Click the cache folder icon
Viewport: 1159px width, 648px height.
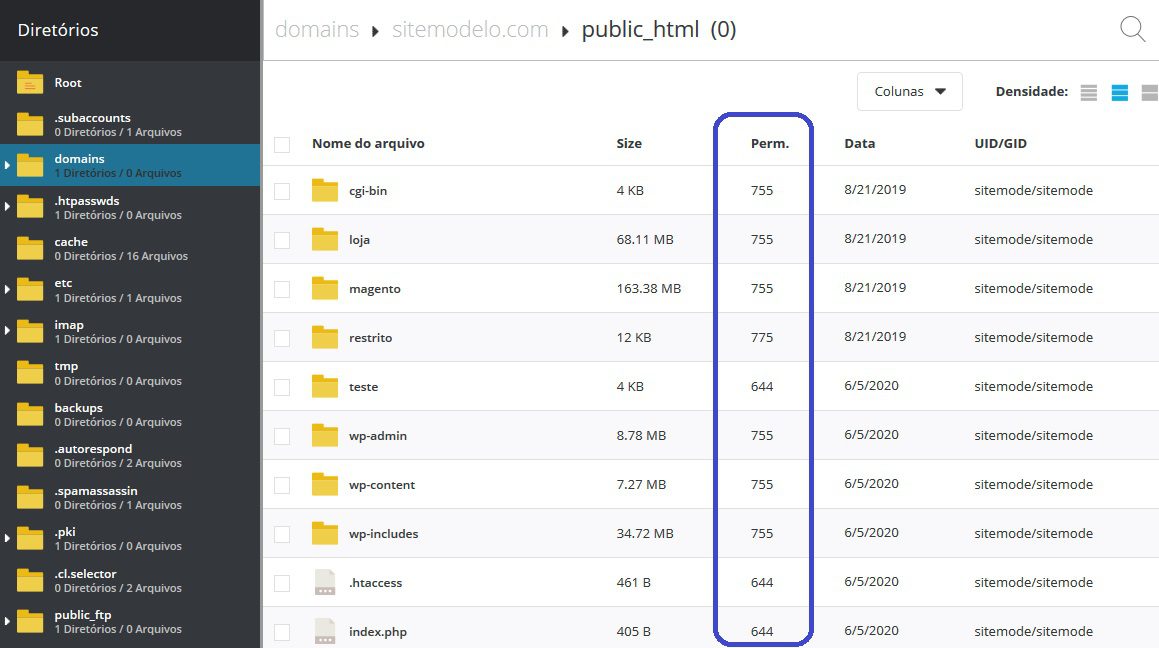[30, 248]
